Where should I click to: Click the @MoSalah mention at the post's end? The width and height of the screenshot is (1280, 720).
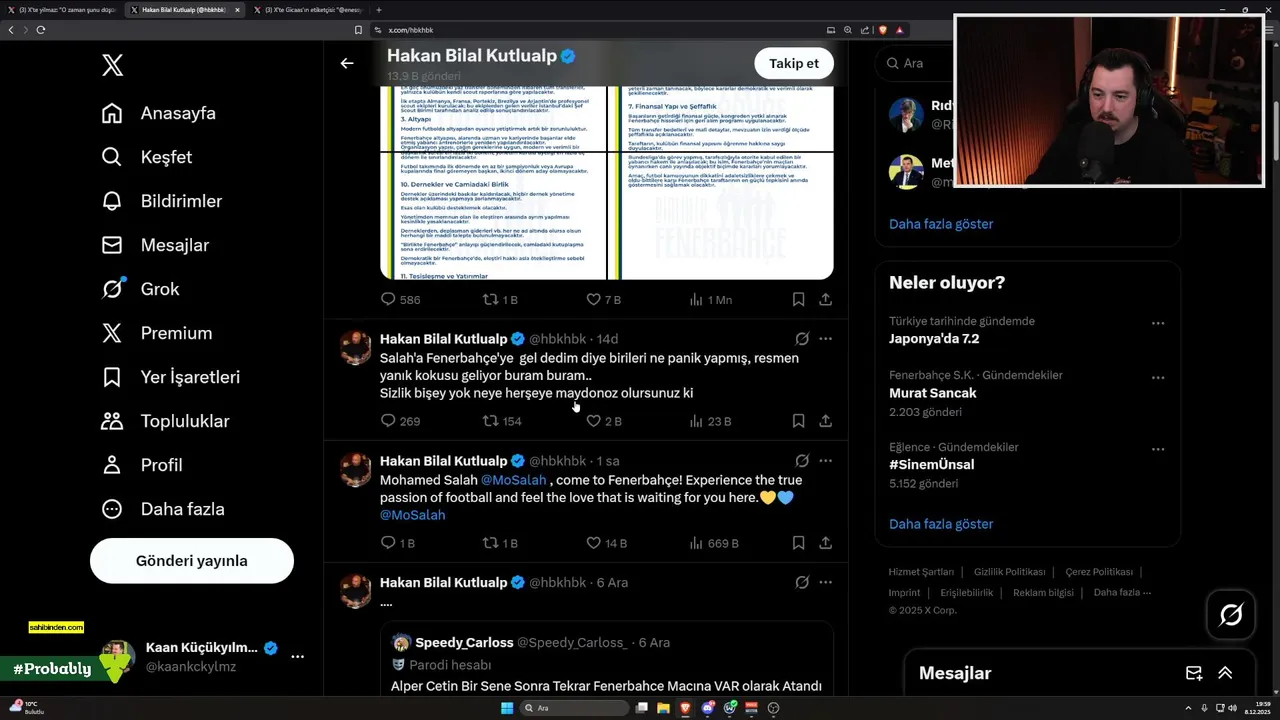[x=412, y=515]
